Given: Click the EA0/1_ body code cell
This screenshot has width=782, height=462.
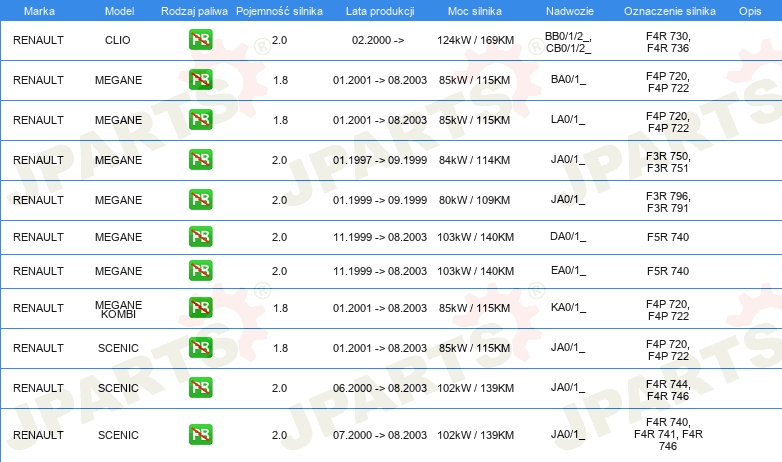Looking at the screenshot, I should click(x=568, y=270).
